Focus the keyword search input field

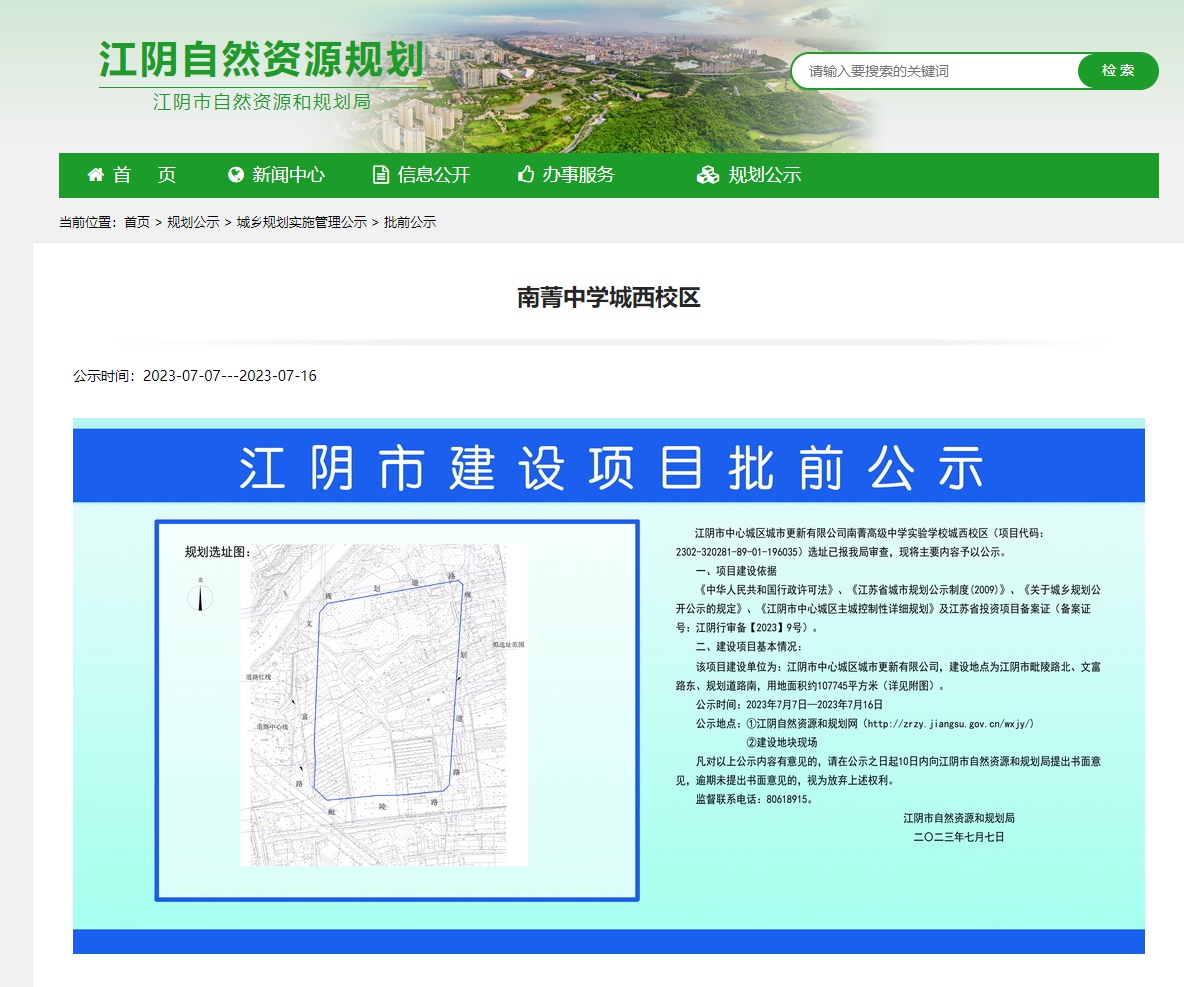[x=935, y=71]
